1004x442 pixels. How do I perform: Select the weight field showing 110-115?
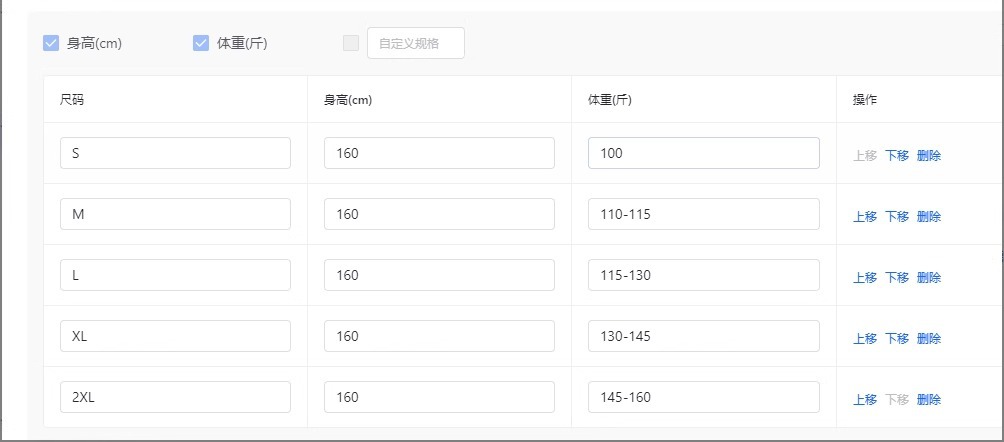[704, 214]
